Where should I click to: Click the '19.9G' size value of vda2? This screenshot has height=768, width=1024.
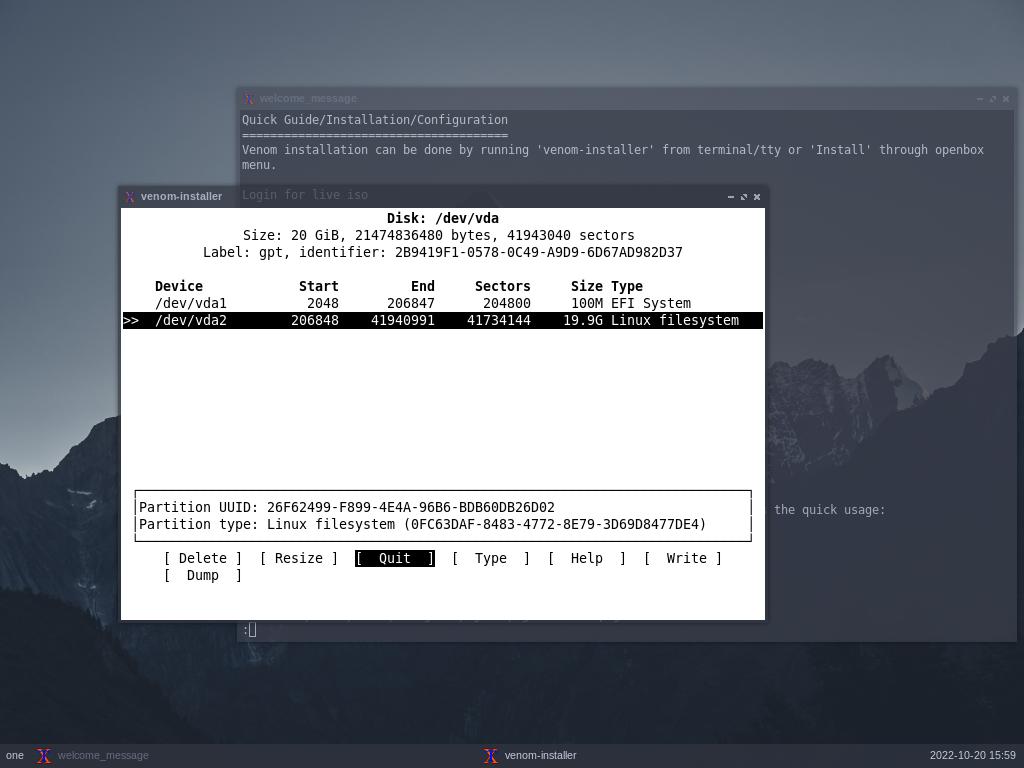(x=583, y=320)
